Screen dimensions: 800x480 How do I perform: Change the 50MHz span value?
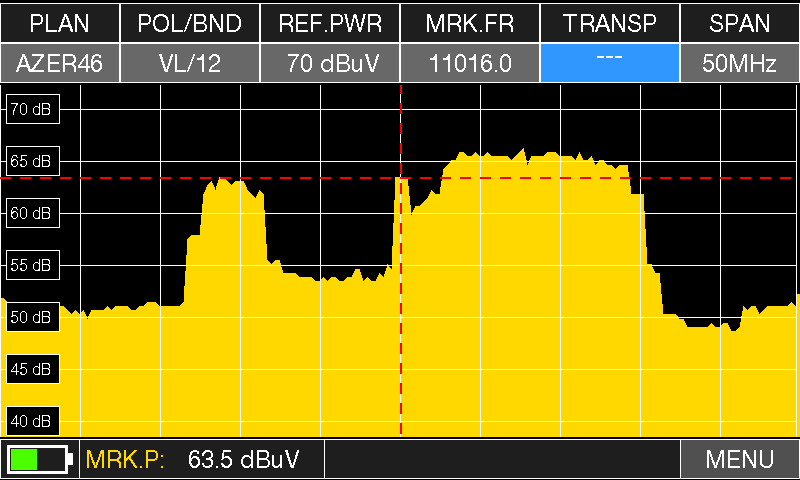740,63
